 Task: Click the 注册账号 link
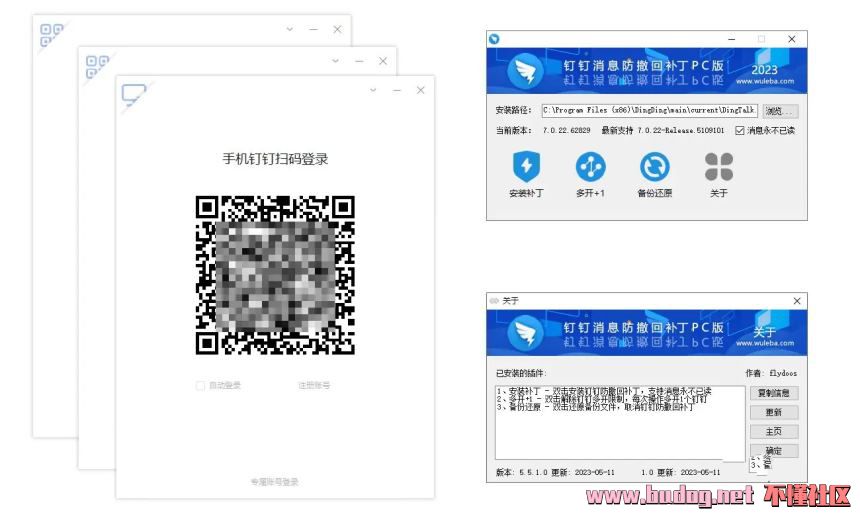314,385
